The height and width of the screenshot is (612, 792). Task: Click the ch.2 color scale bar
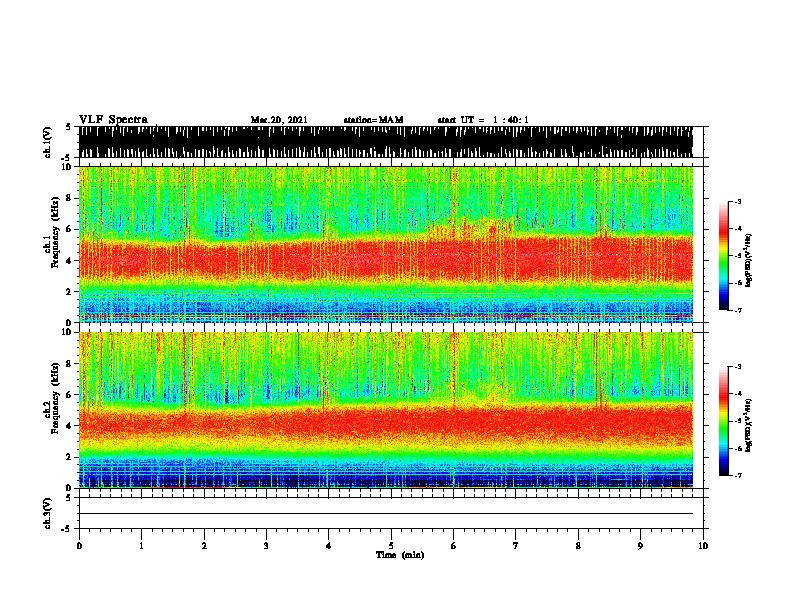[x=724, y=421]
